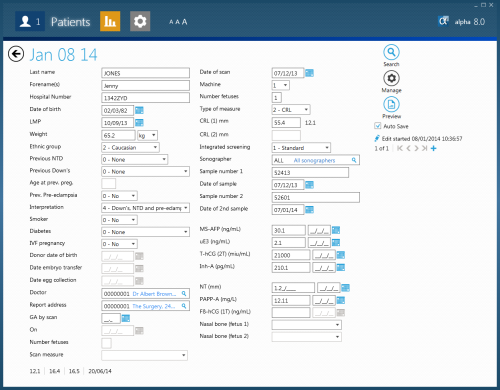Expand the IVF pregnancy dropdown
The image size is (500, 390).
tap(133, 244)
